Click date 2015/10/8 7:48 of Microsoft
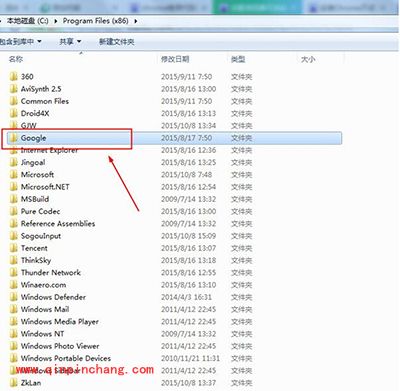Image resolution: width=400 pixels, height=391 pixels. click(x=186, y=175)
